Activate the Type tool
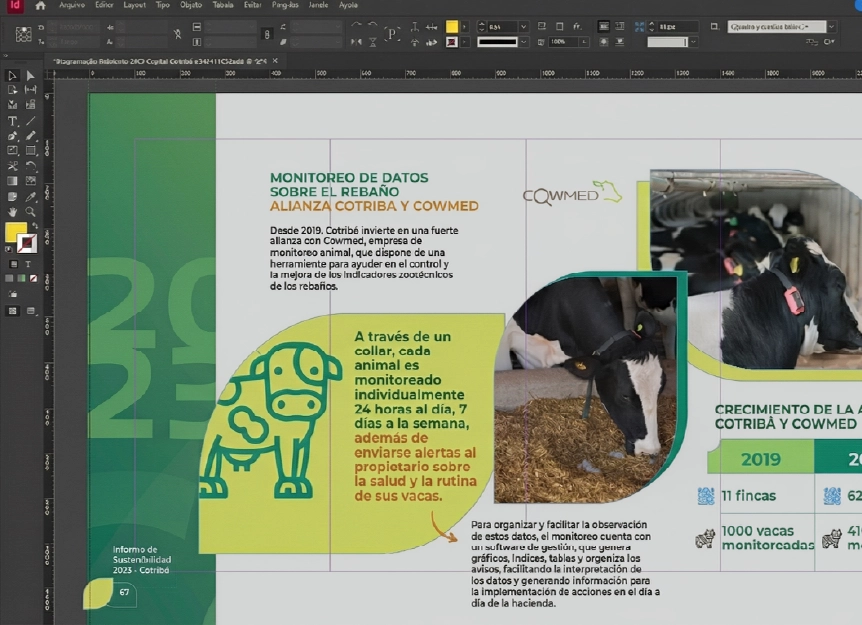Screen dimensions: 862x625 12,120
